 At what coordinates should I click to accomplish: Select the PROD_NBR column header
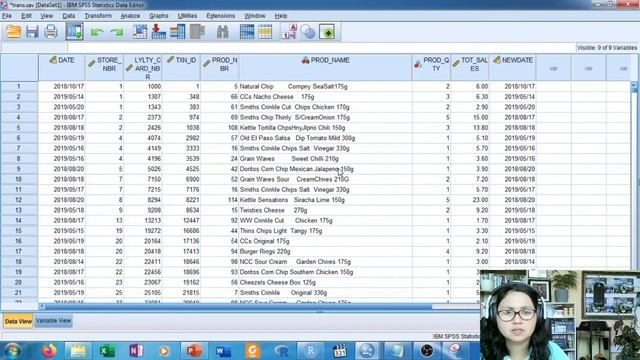coord(220,67)
